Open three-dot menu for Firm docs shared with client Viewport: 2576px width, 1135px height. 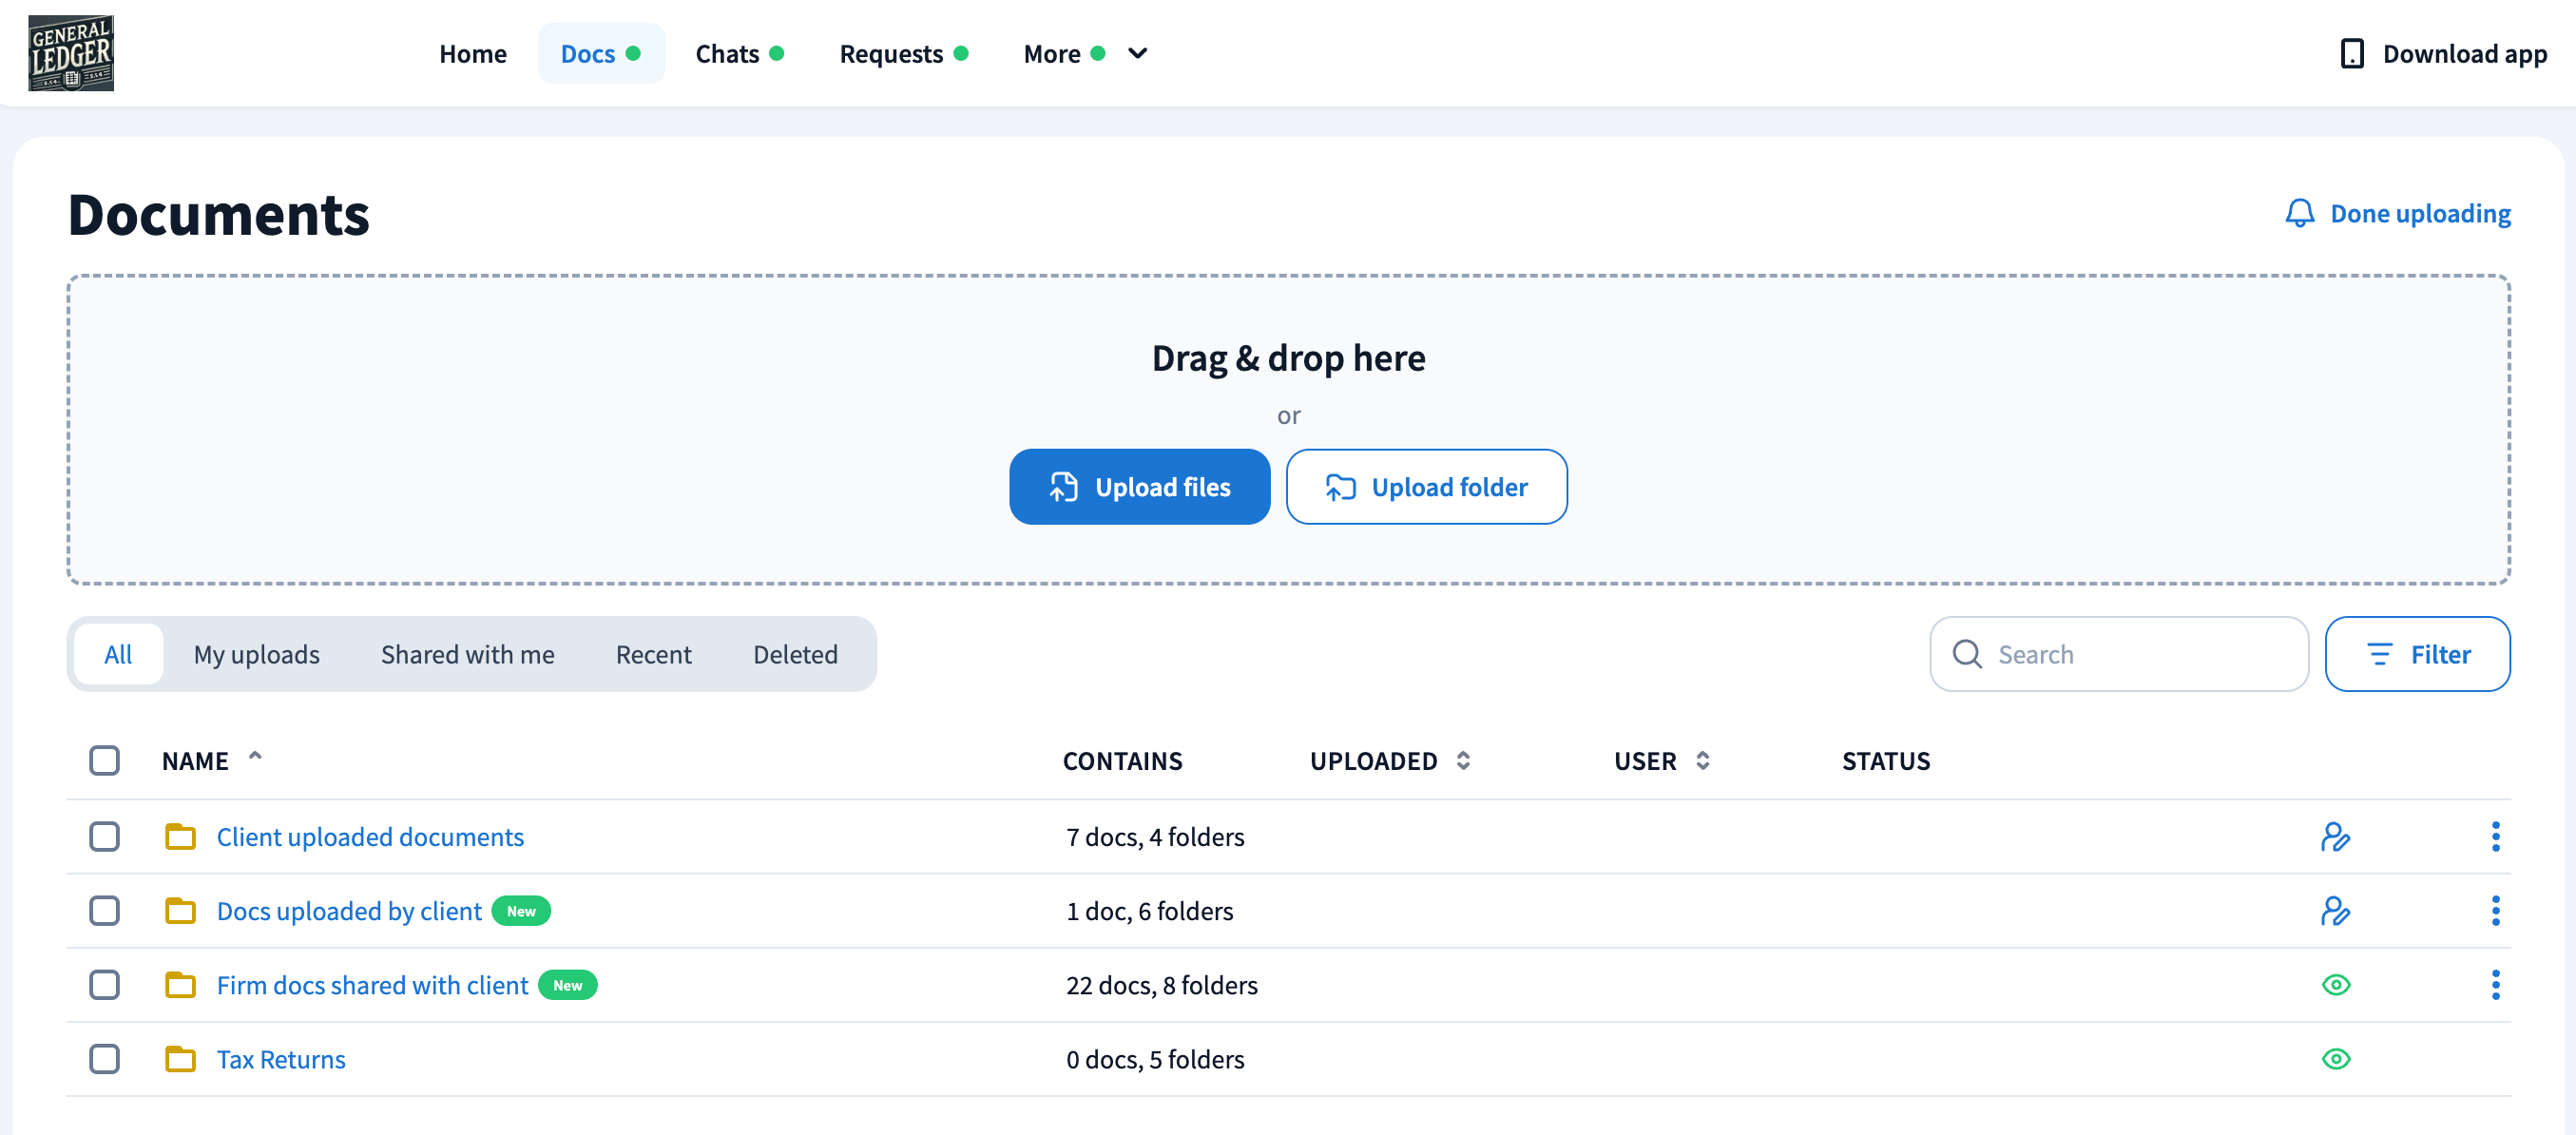pyautogui.click(x=2495, y=984)
